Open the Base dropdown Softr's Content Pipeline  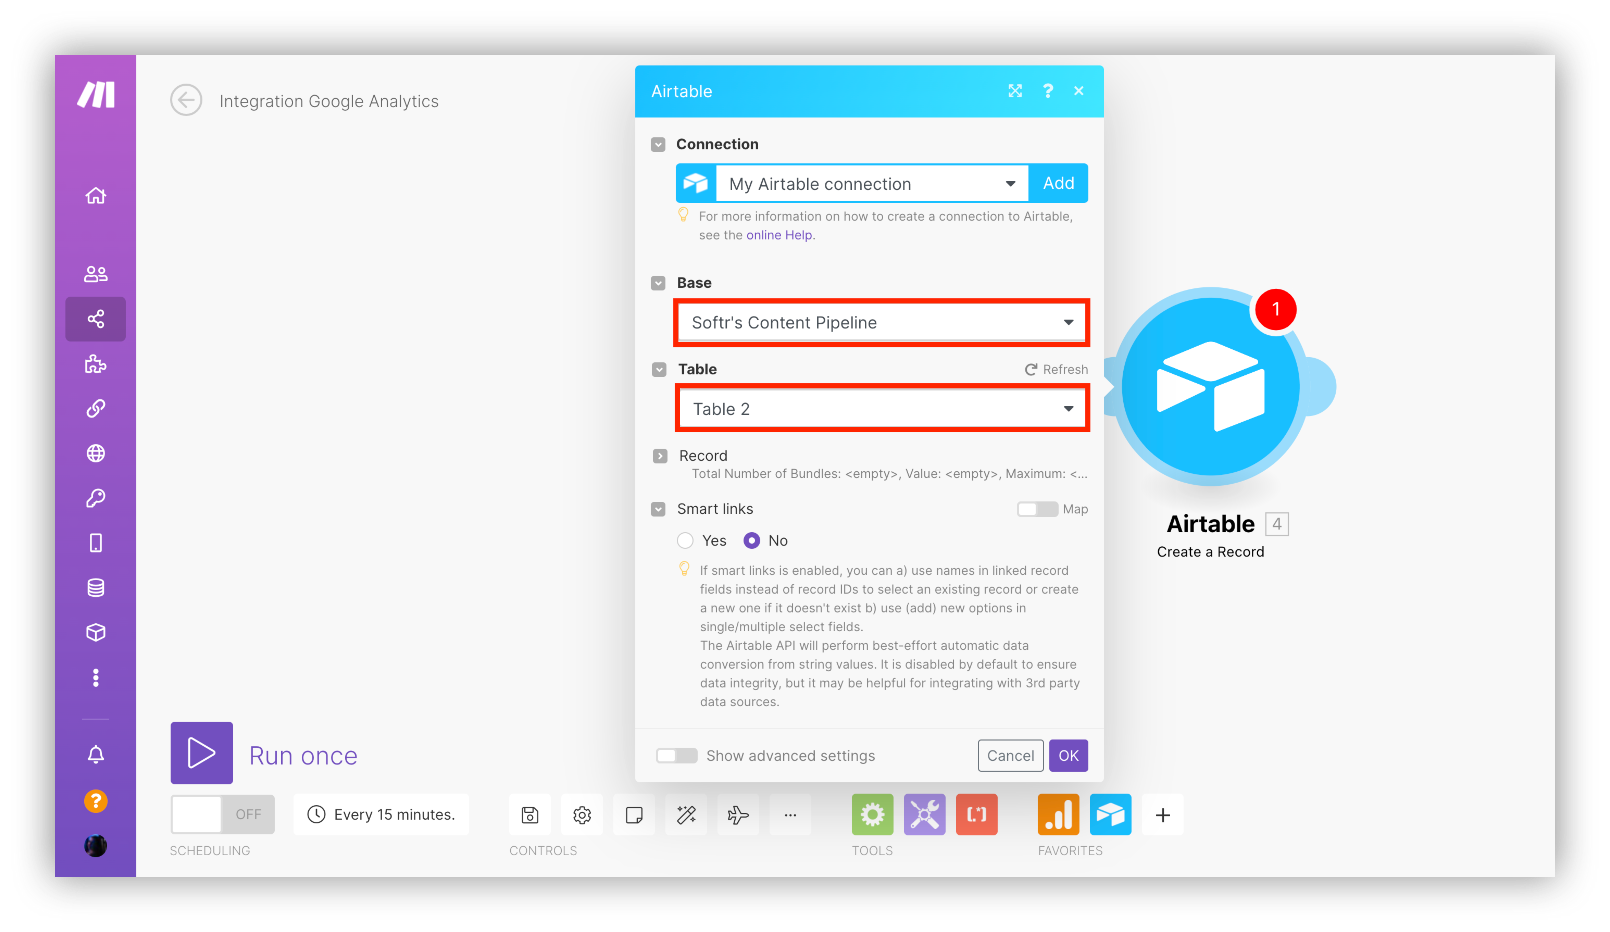tap(882, 323)
